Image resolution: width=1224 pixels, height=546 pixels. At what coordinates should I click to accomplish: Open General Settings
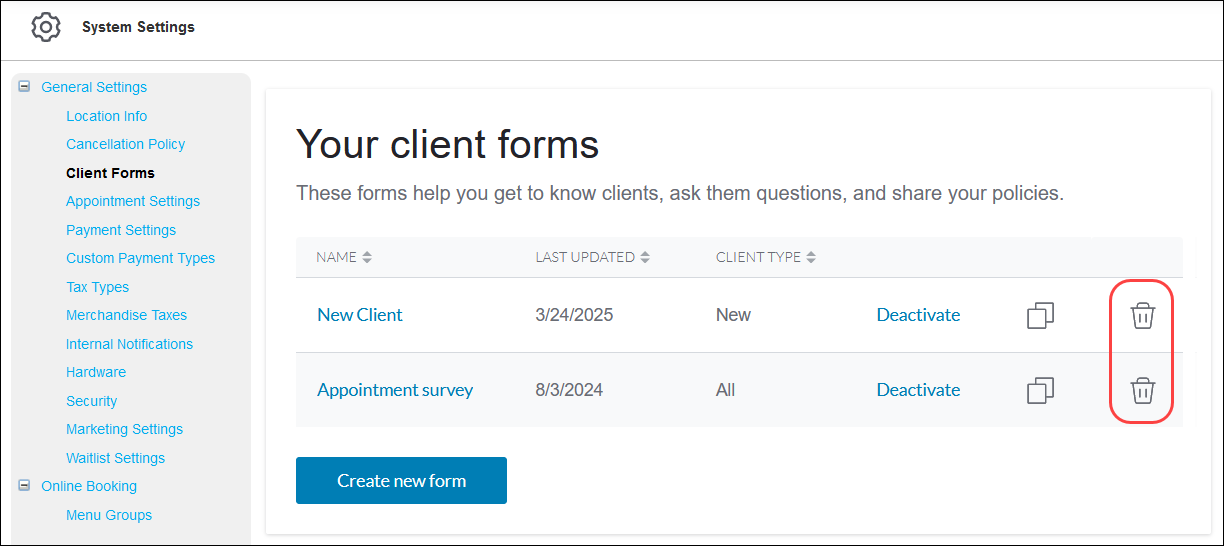94,87
